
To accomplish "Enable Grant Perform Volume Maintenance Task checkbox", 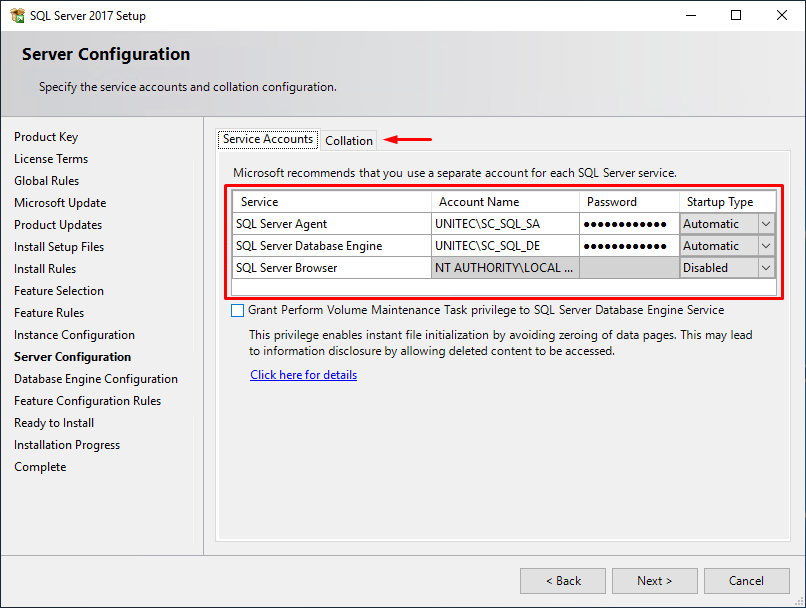I will pos(237,310).
